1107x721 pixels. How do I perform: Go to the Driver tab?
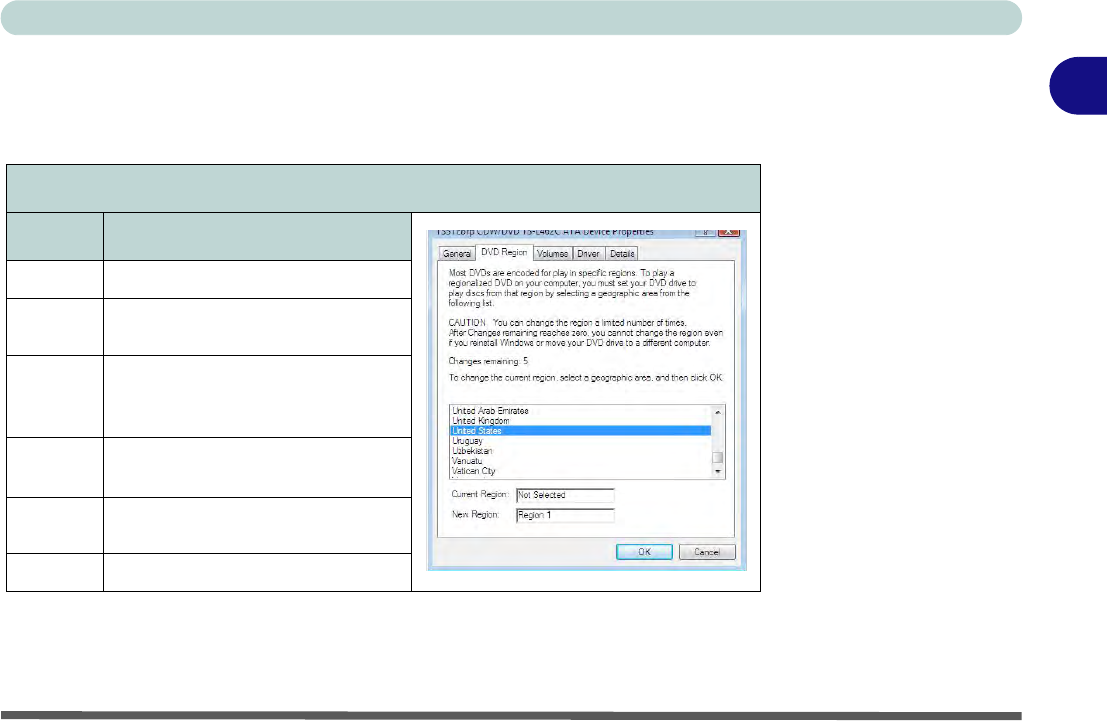588,253
